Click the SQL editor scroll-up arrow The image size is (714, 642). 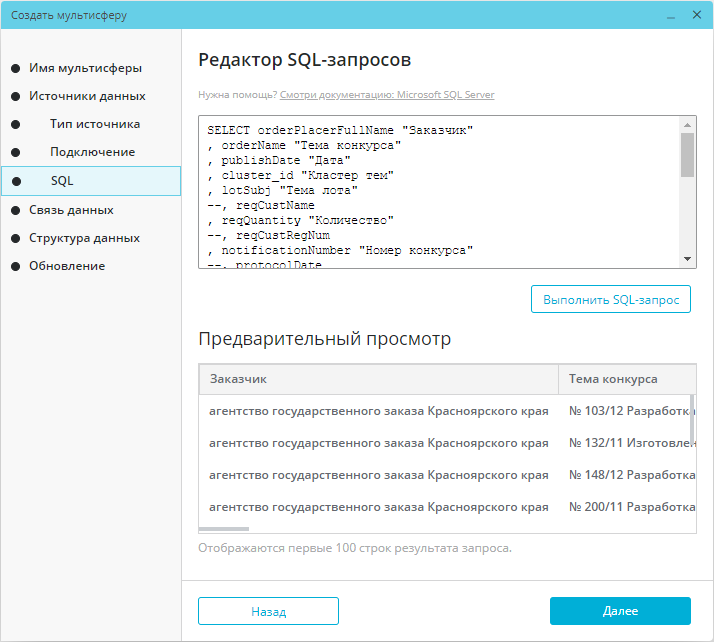[688, 124]
